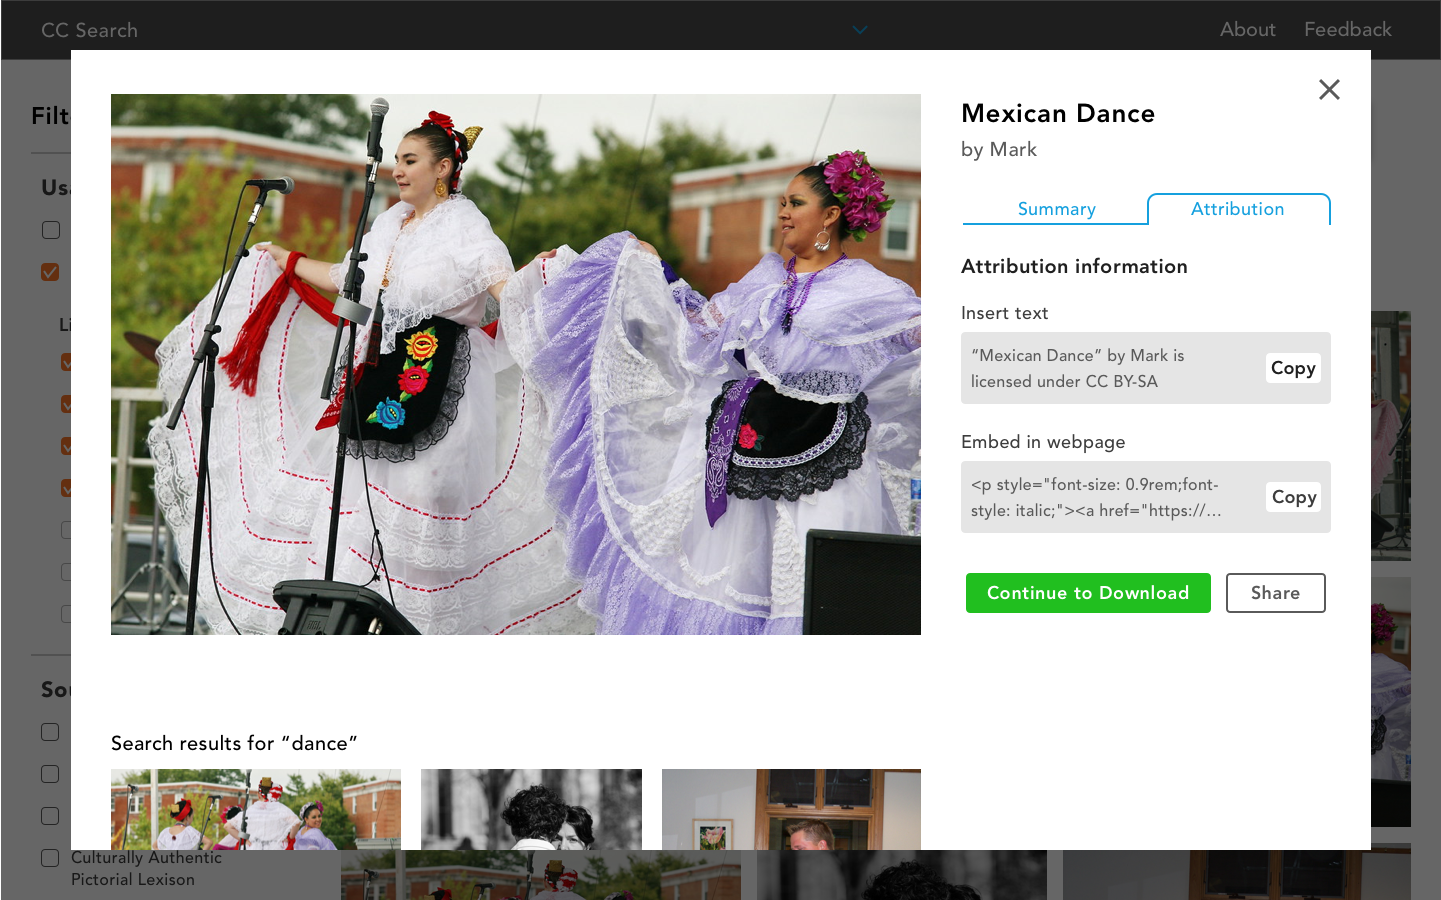Close the Mexican Dance image details modal
Viewport: 1441px width, 900px height.
(x=1329, y=89)
